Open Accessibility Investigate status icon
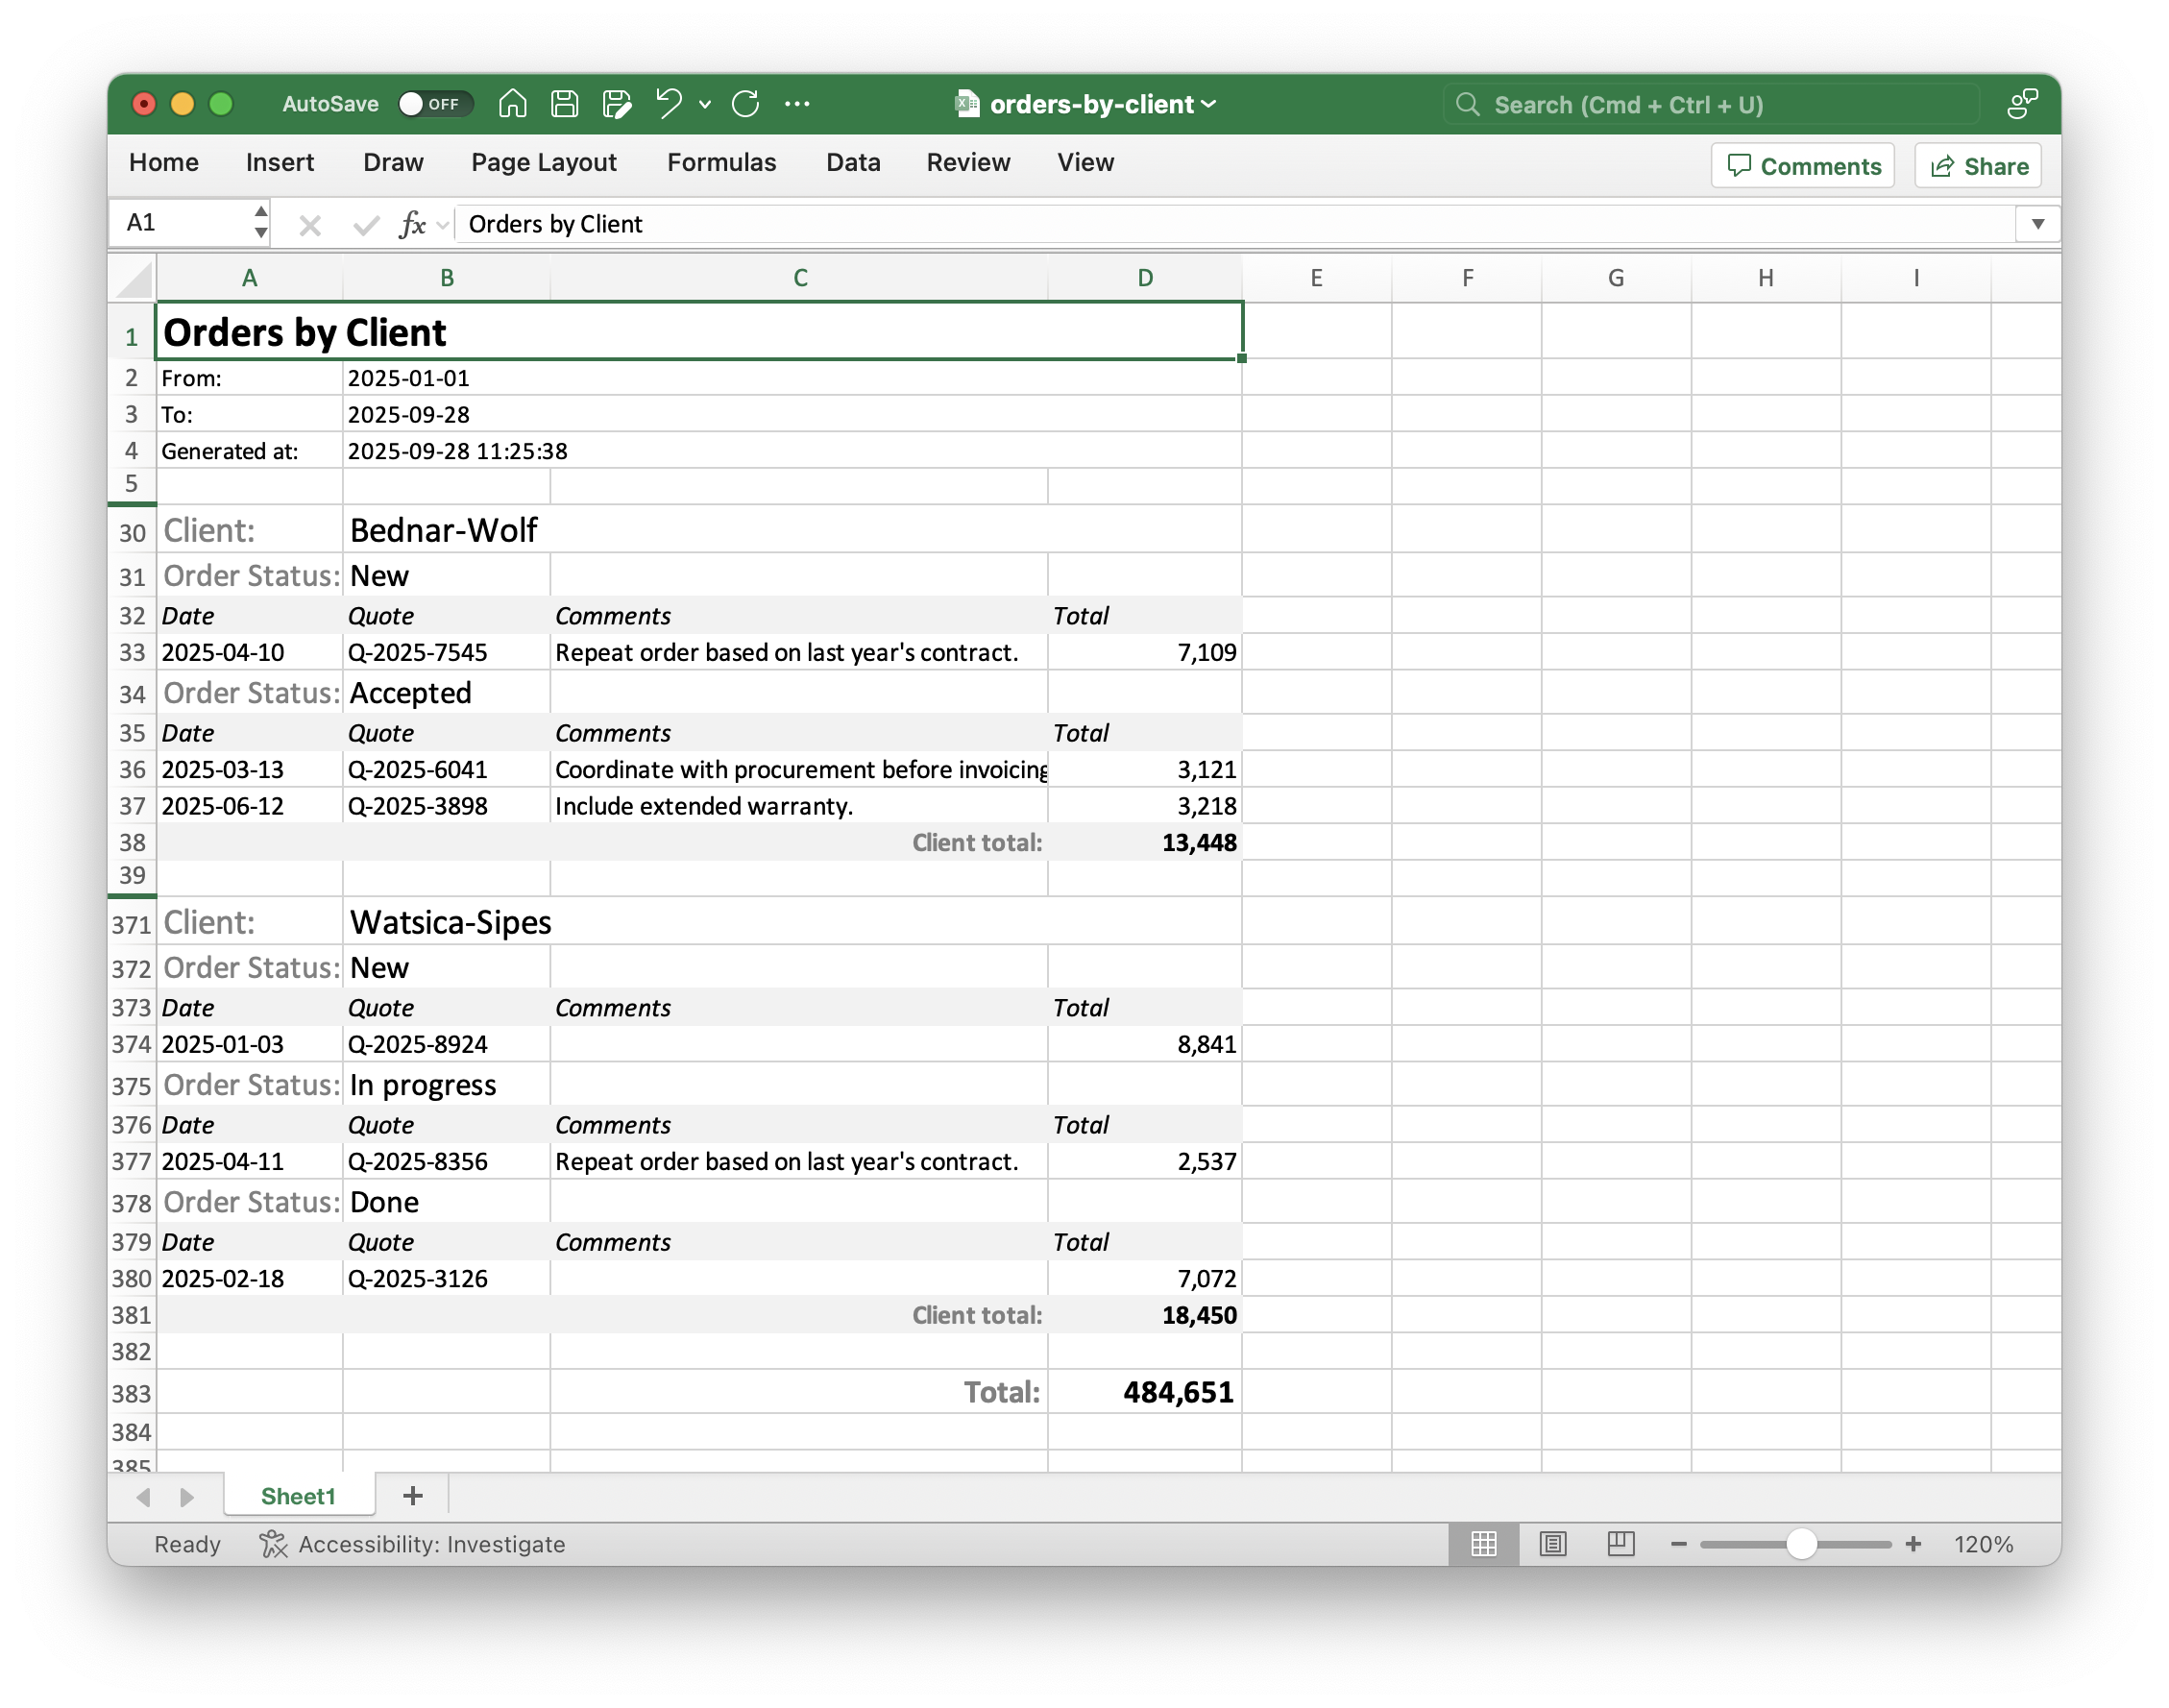Image resolution: width=2169 pixels, height=1708 pixels. [273, 1544]
